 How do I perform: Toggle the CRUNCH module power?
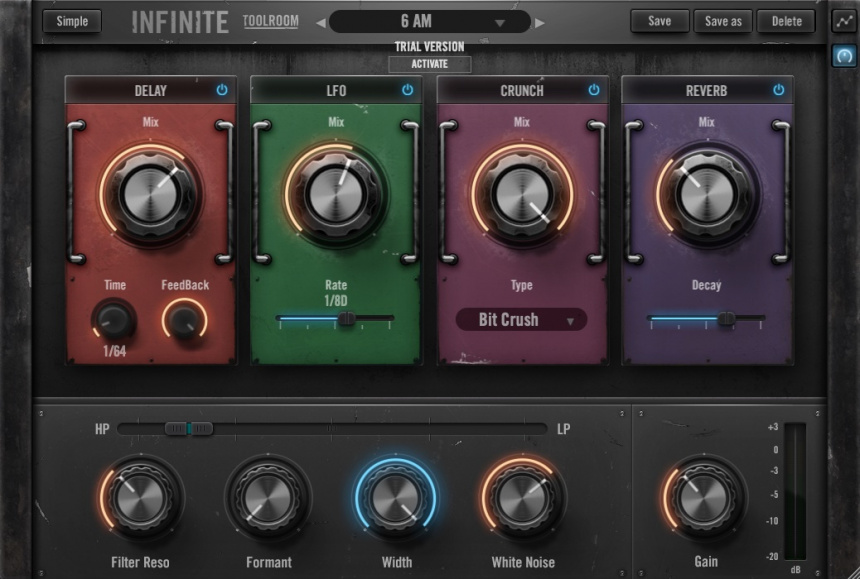(596, 89)
